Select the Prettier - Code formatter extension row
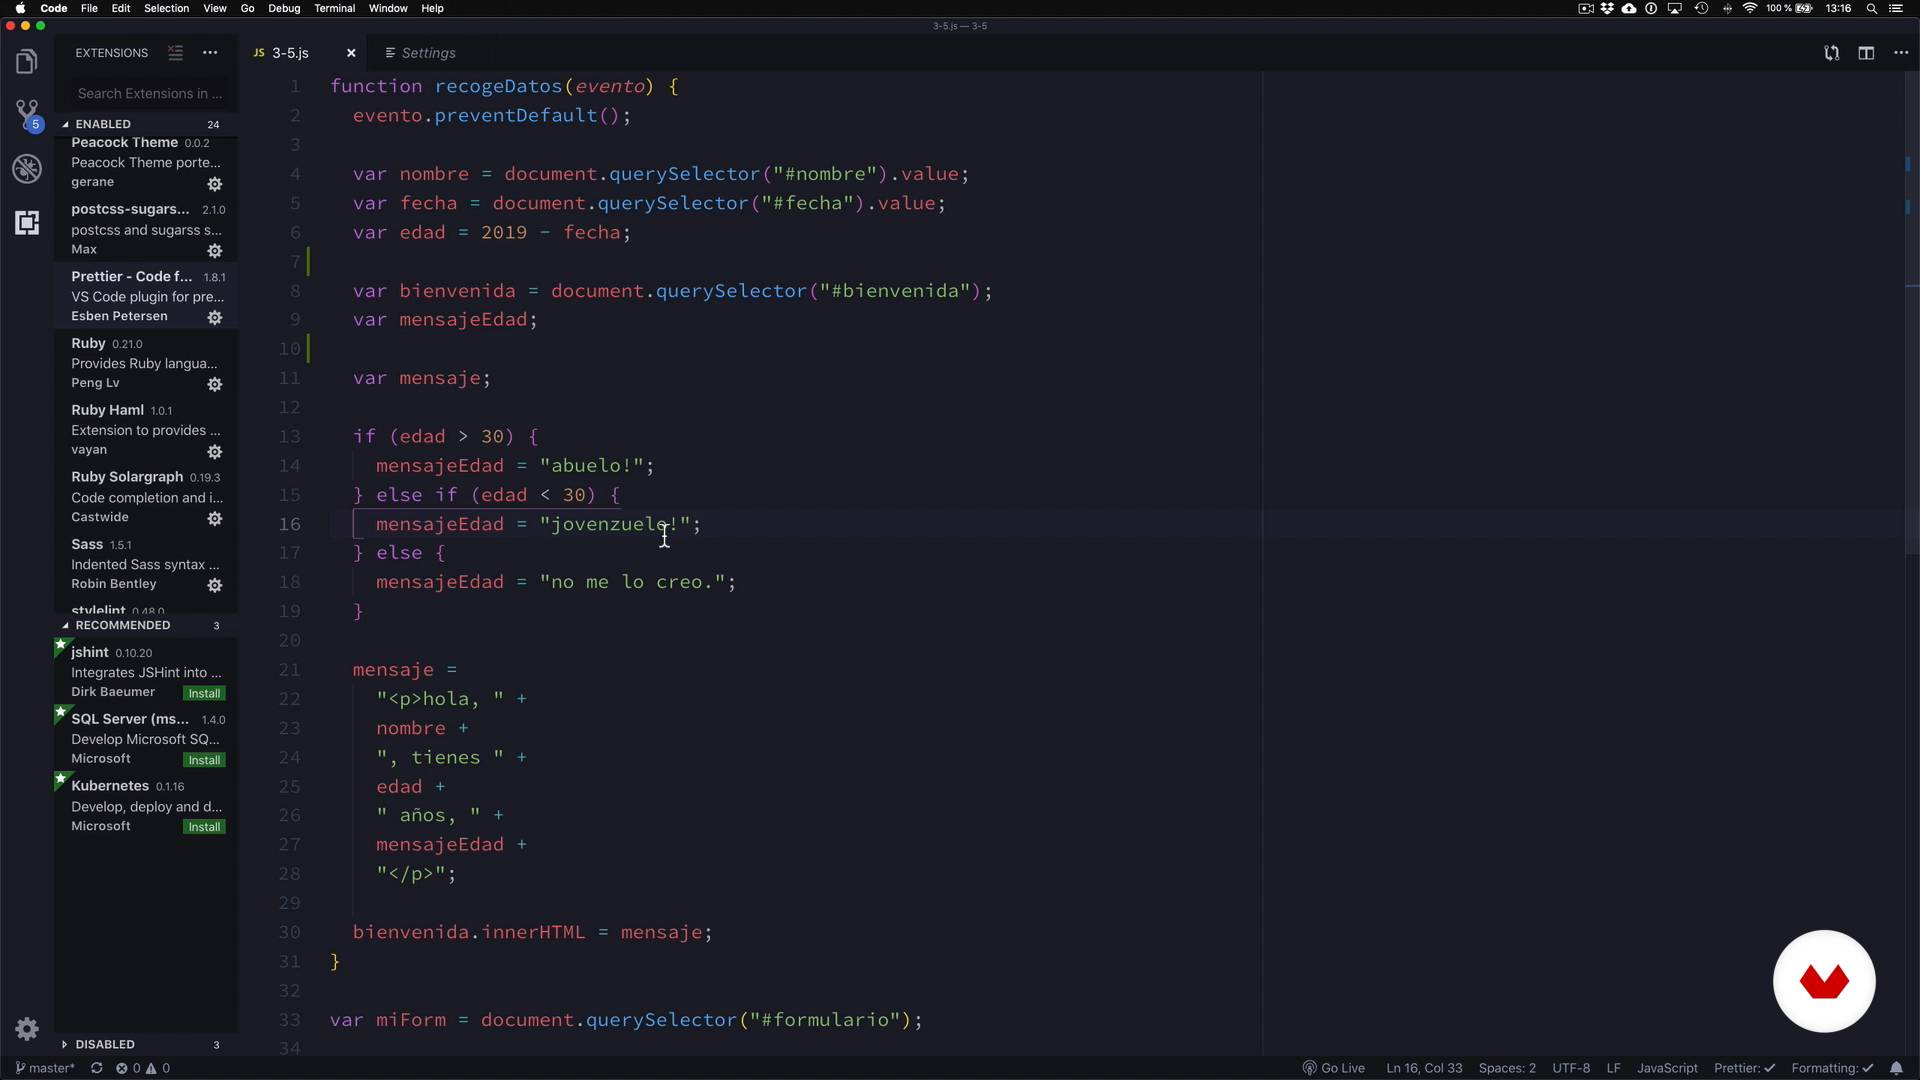1920x1080 pixels. [146, 296]
